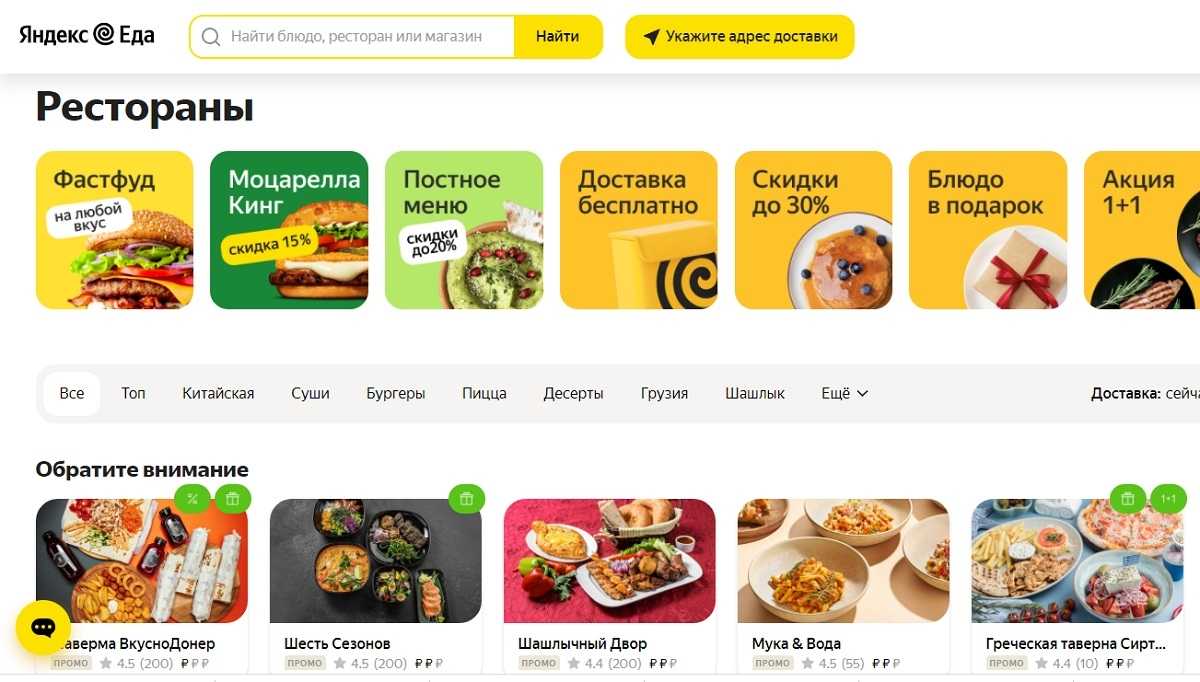Open the Моцарелла Кинг promo banner

click(x=289, y=230)
